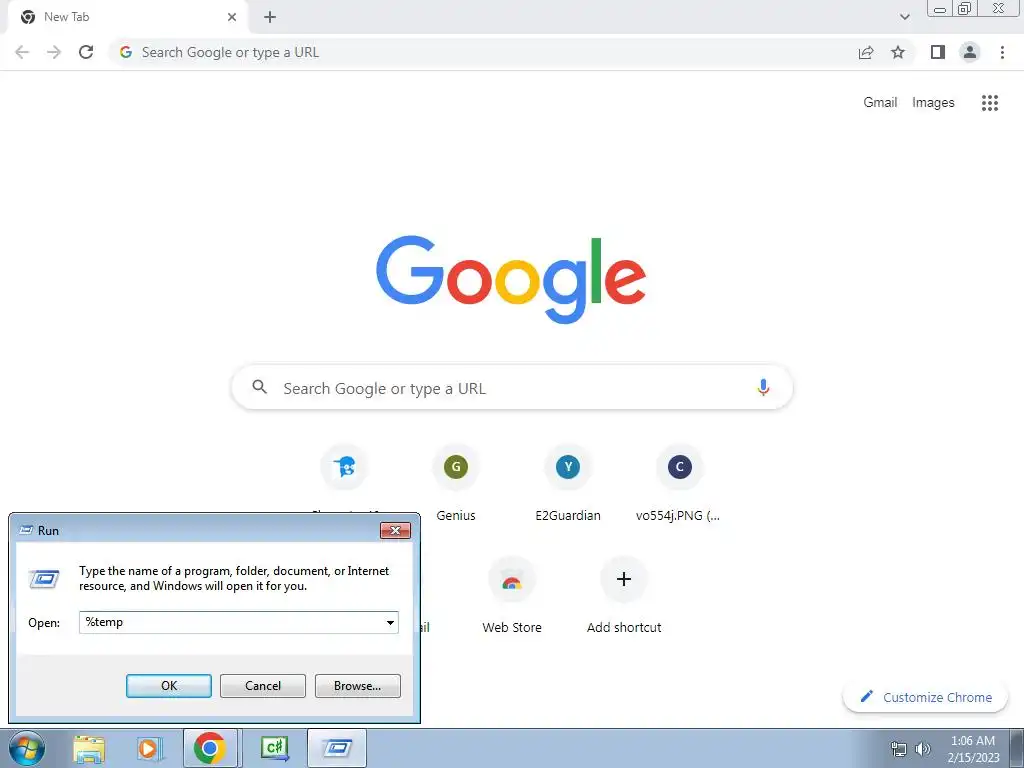This screenshot has height=768, width=1024.
Task: Open the Google apps grid
Action: coord(990,103)
